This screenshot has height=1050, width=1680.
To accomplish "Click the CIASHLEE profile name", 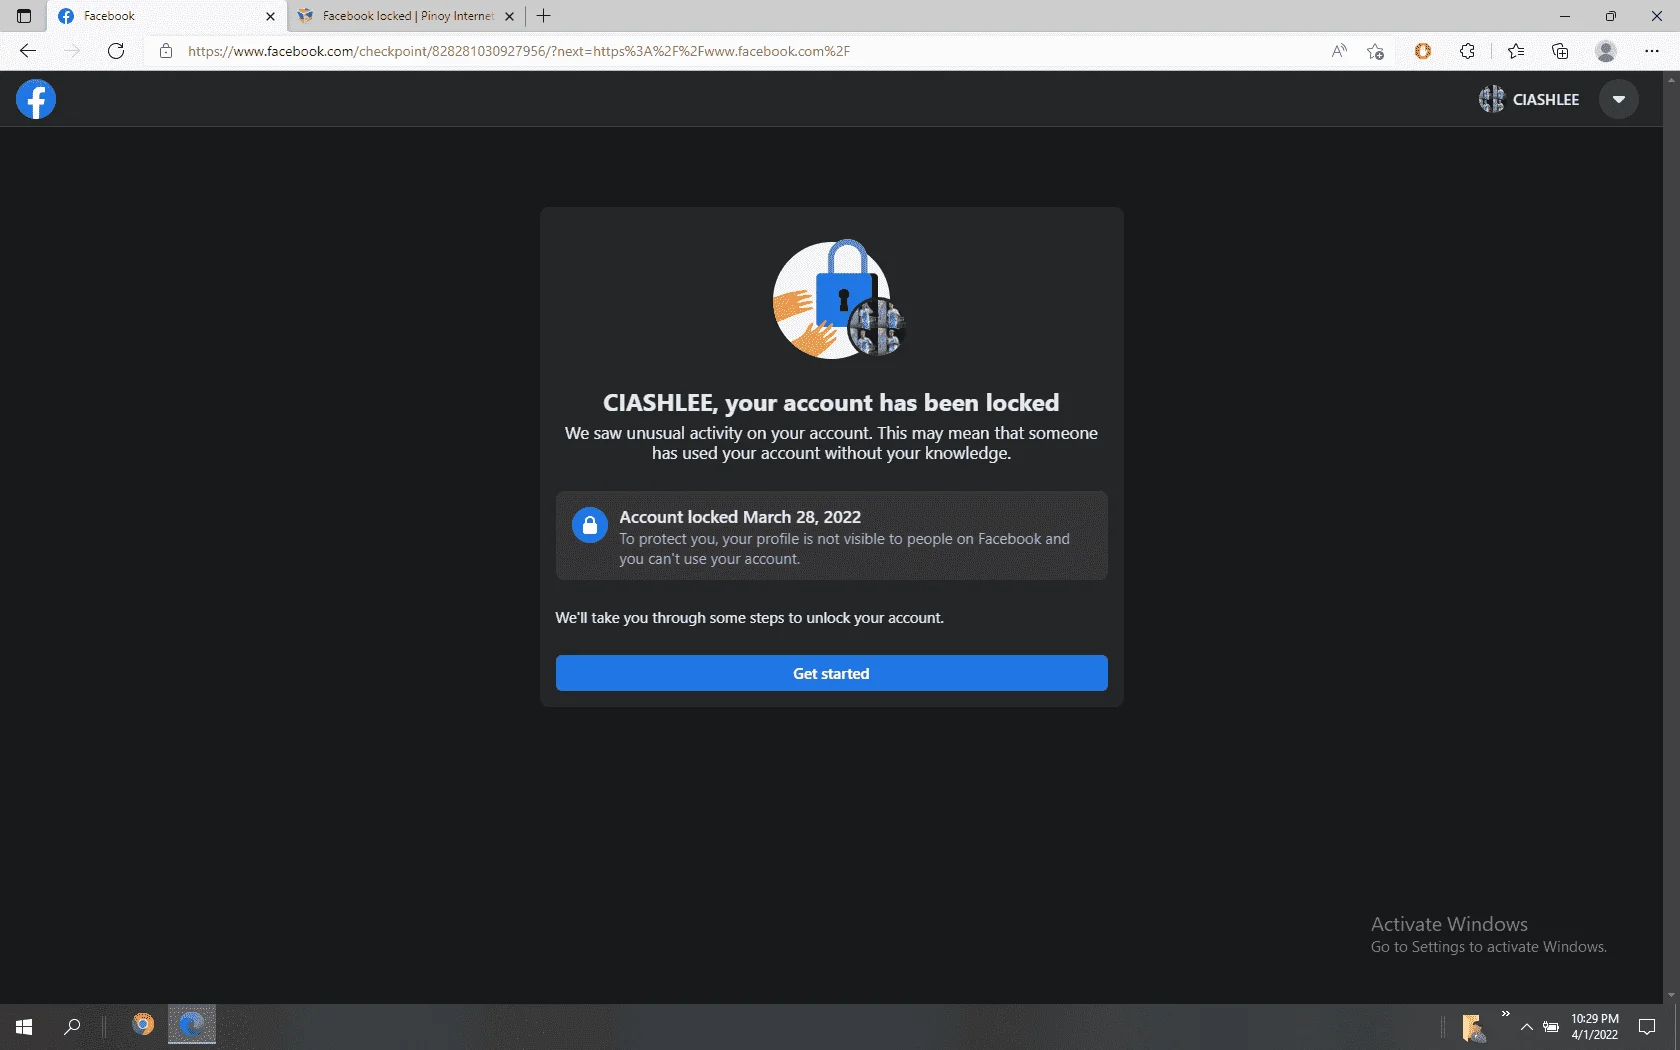I will [x=1546, y=99].
